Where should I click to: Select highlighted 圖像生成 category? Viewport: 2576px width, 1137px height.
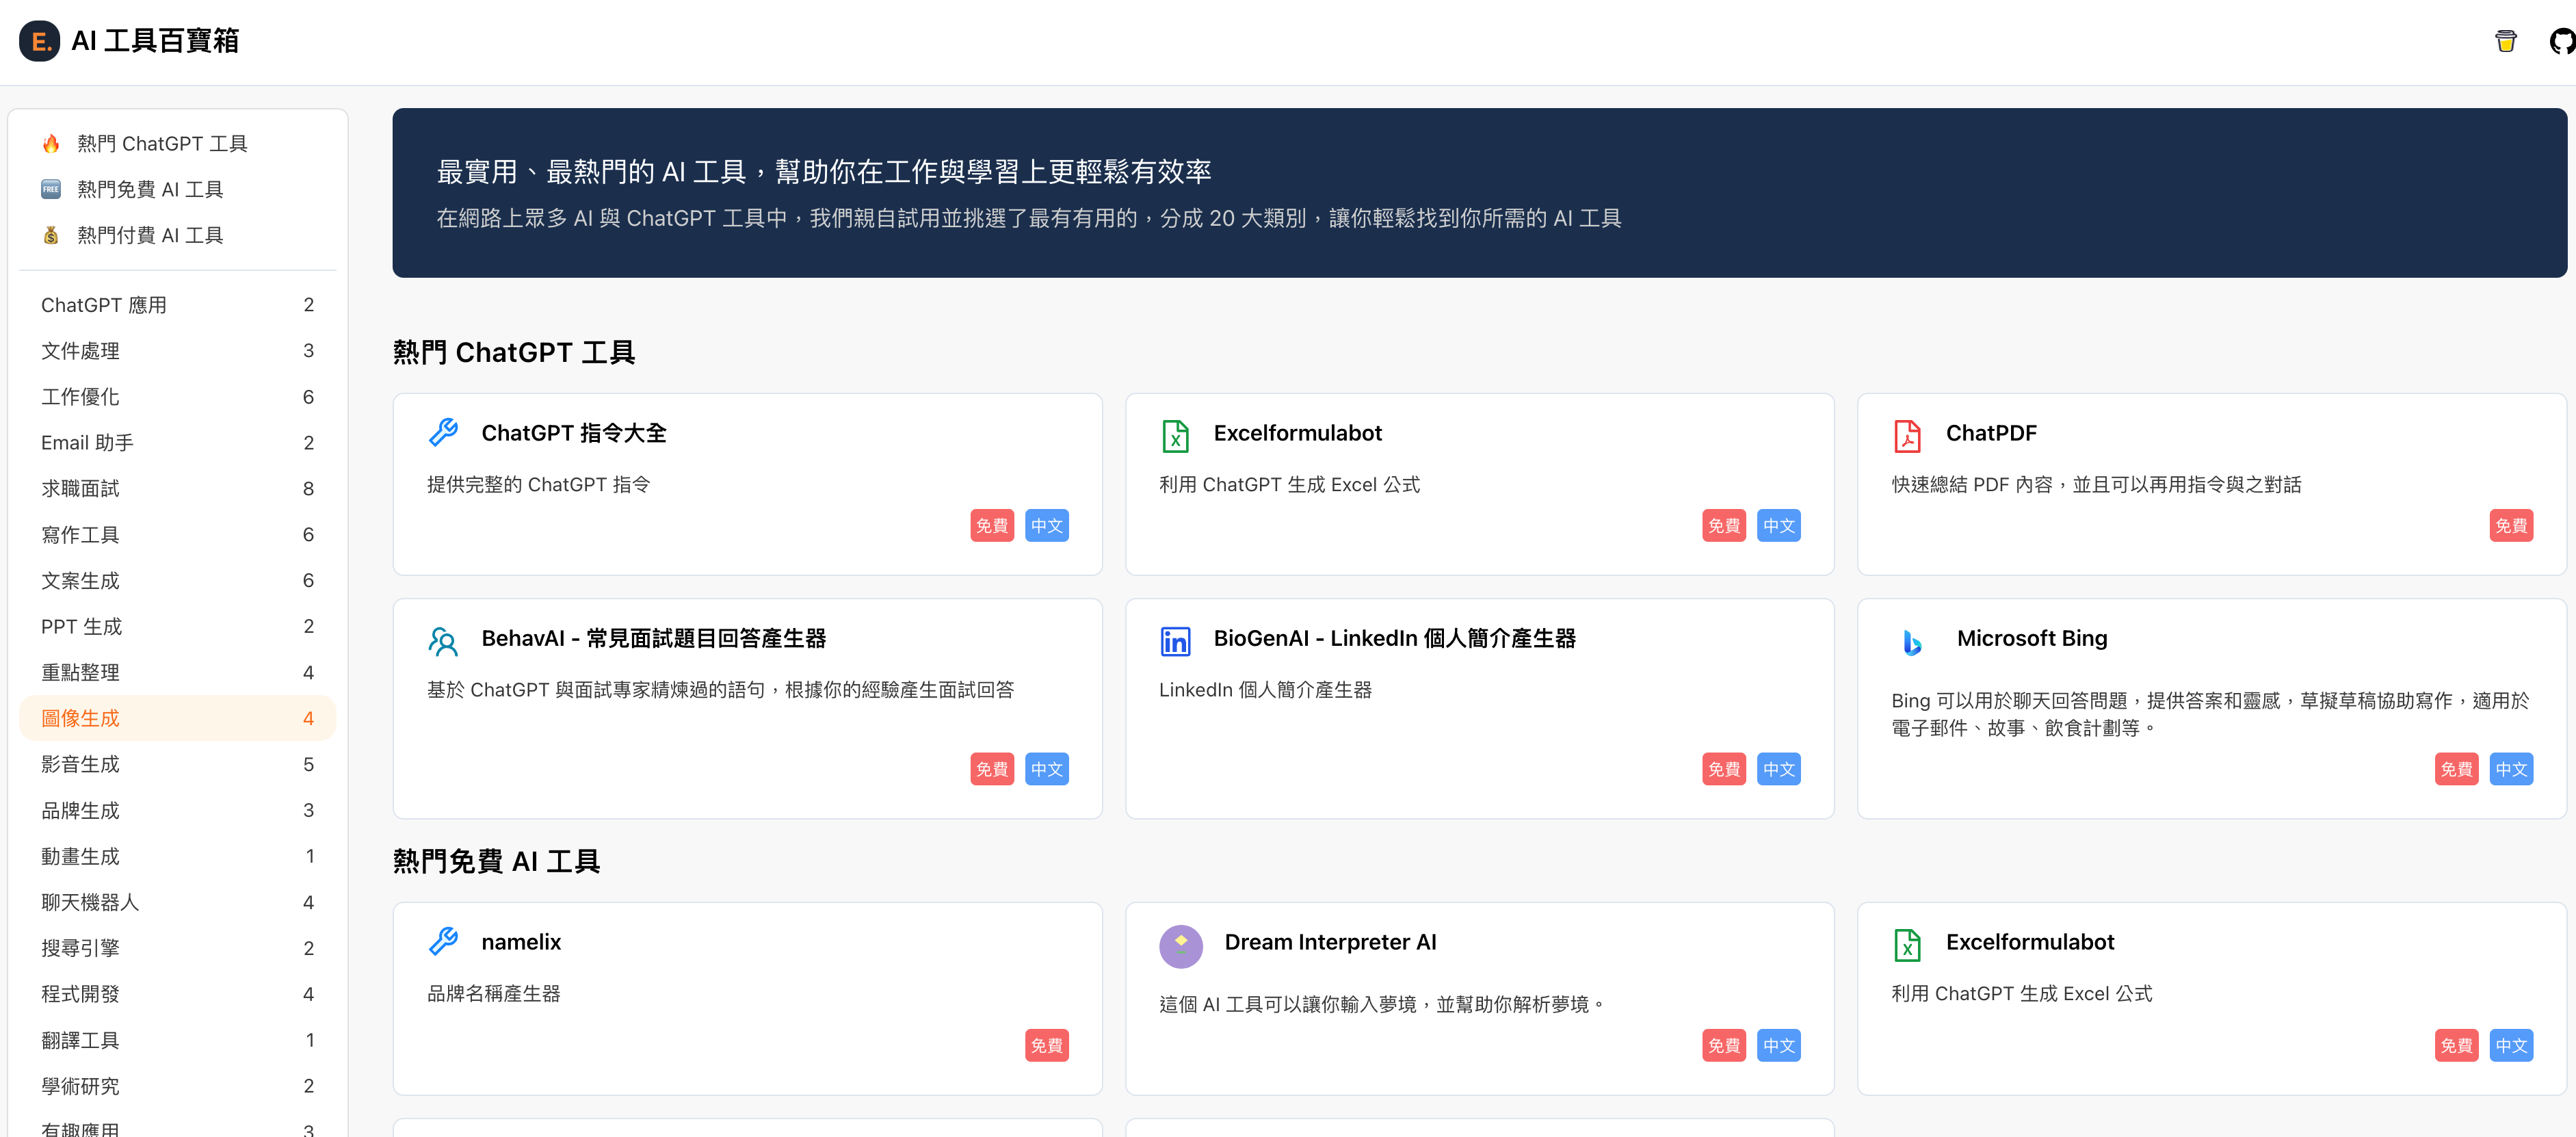(178, 718)
